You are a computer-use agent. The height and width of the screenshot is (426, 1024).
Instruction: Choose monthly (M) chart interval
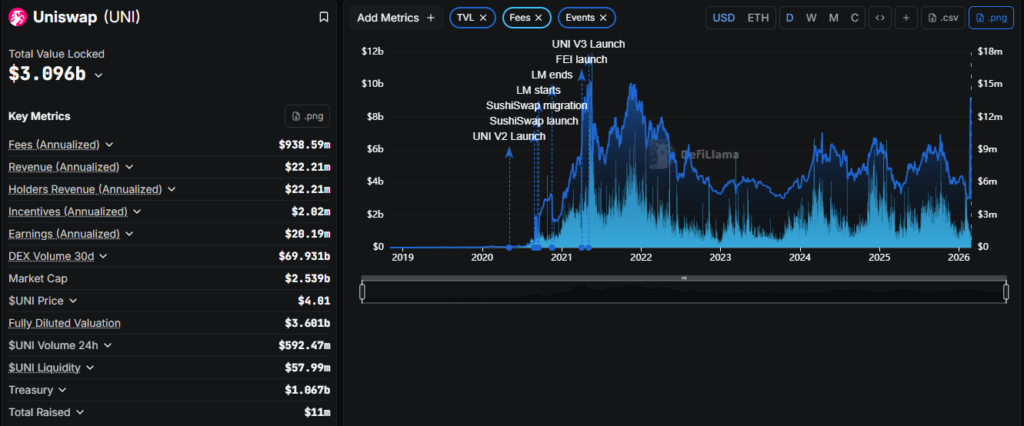pos(833,18)
